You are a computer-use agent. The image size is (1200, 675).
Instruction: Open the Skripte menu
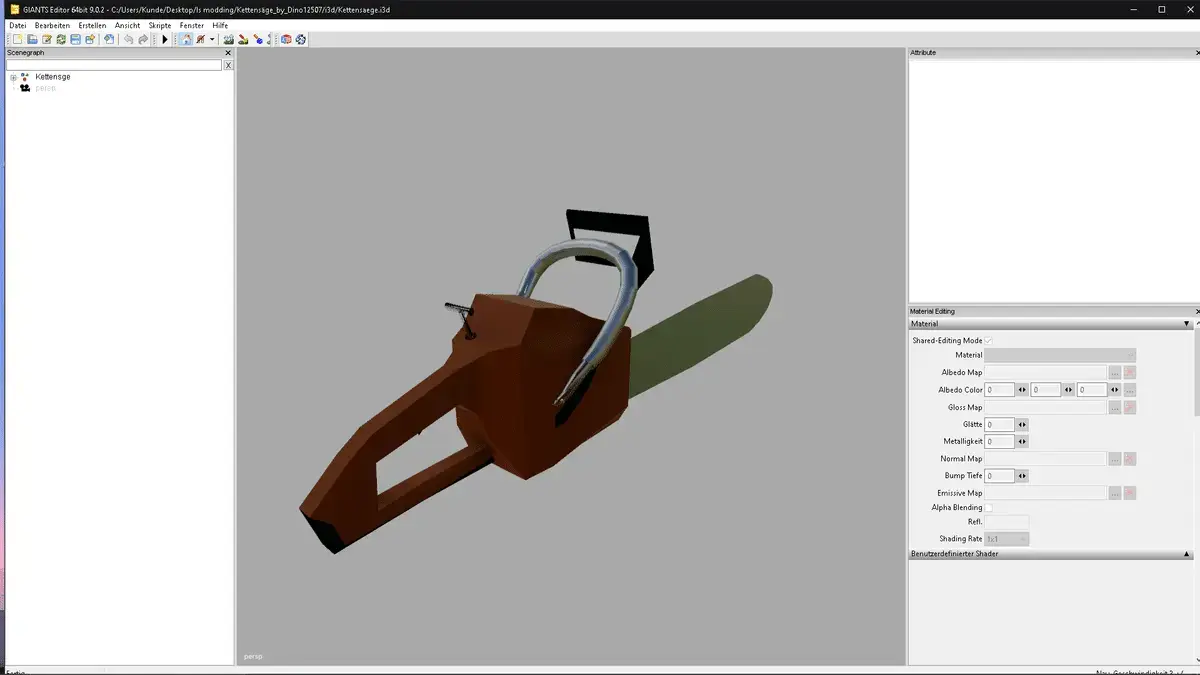pyautogui.click(x=159, y=25)
